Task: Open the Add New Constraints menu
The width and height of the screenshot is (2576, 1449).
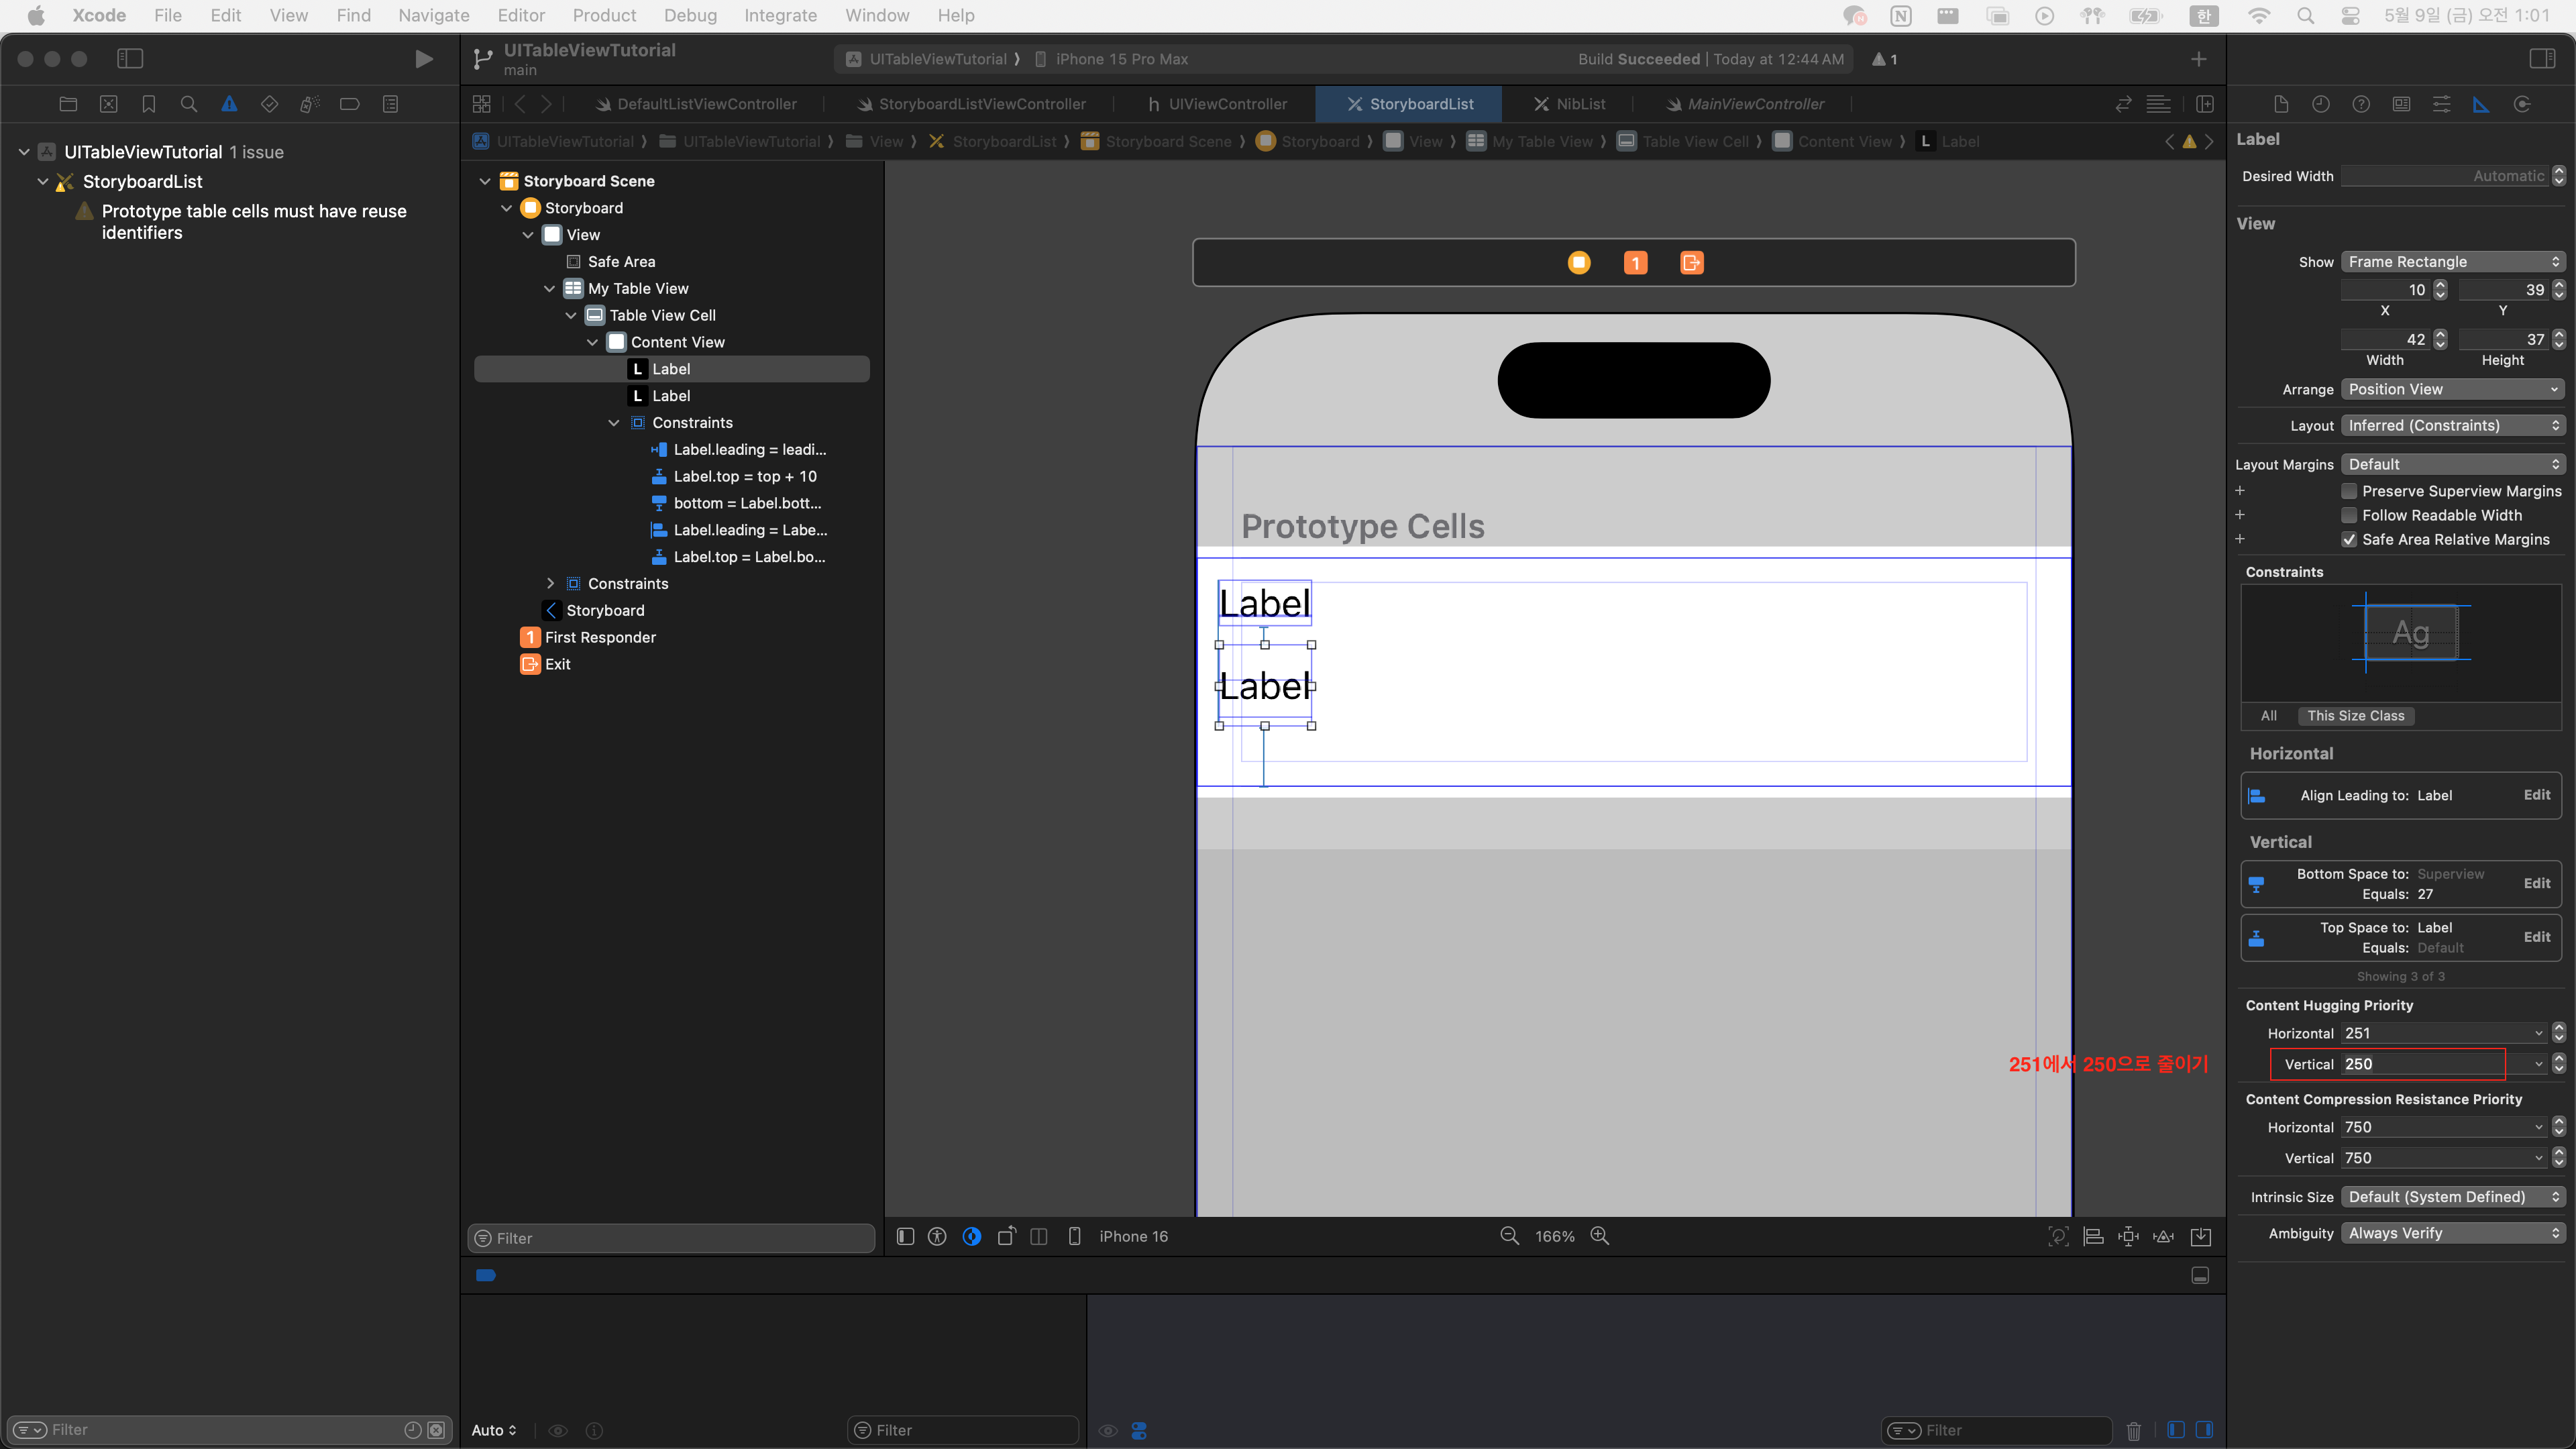Action: coord(2128,1237)
